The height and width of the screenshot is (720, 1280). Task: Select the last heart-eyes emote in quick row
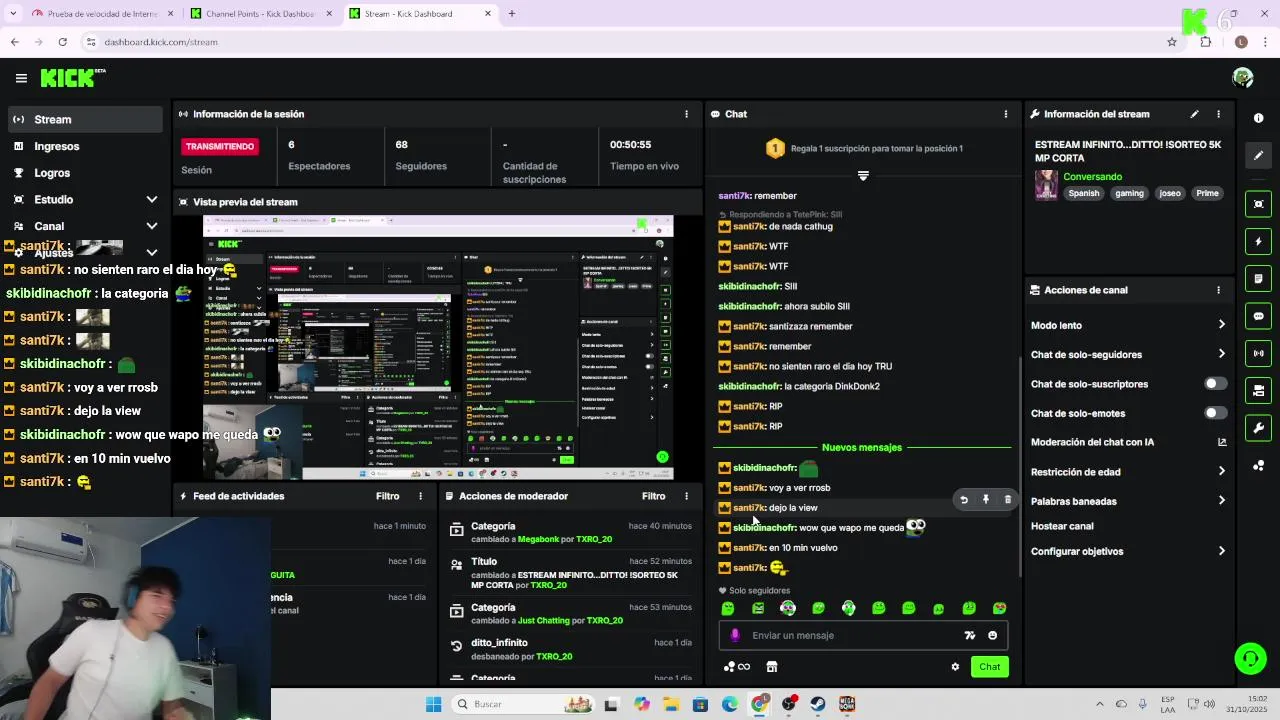(999, 608)
